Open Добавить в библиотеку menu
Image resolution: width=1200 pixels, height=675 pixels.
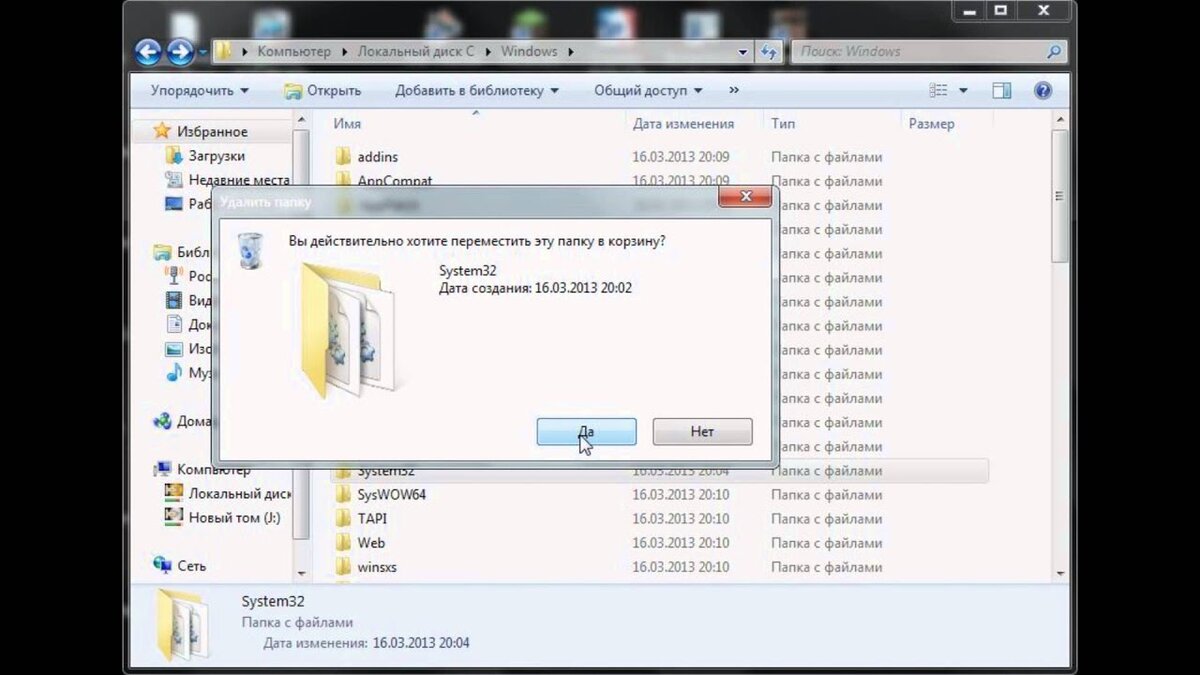477,90
